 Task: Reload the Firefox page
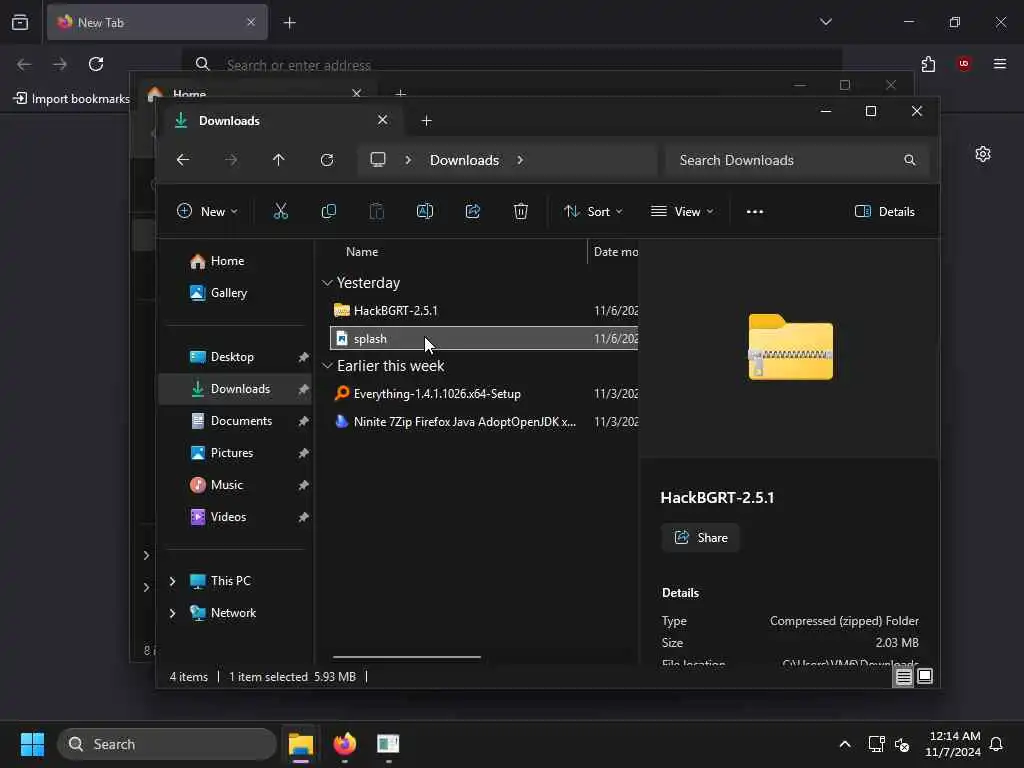coord(96,64)
